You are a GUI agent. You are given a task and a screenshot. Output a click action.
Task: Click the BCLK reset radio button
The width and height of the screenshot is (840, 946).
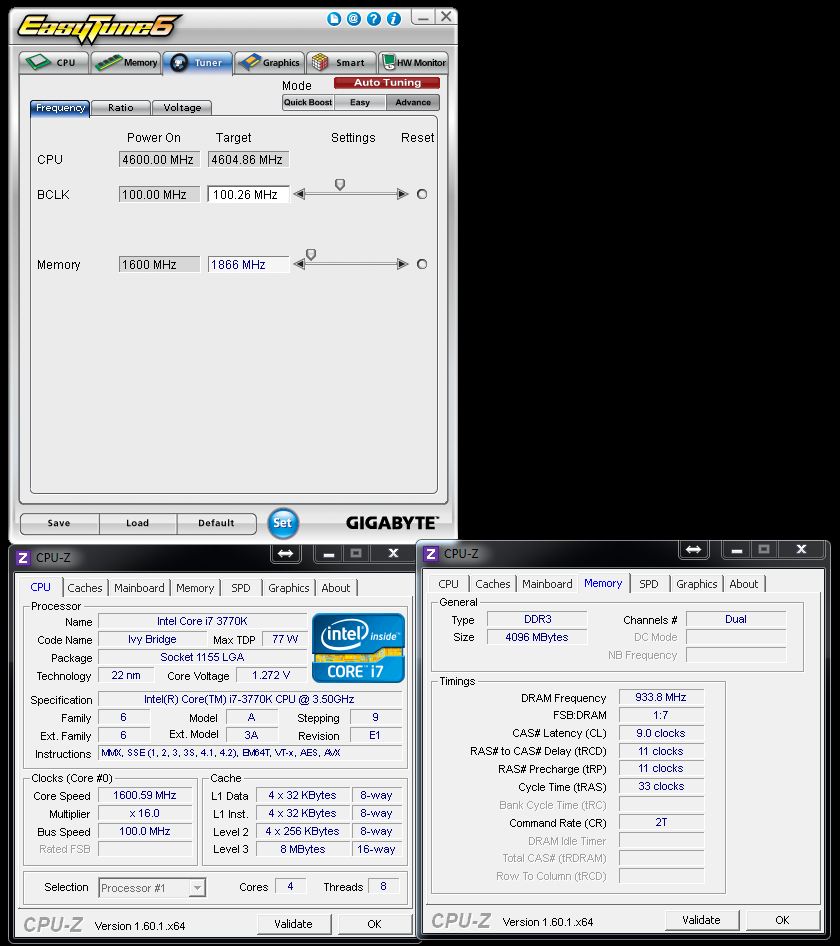click(422, 194)
